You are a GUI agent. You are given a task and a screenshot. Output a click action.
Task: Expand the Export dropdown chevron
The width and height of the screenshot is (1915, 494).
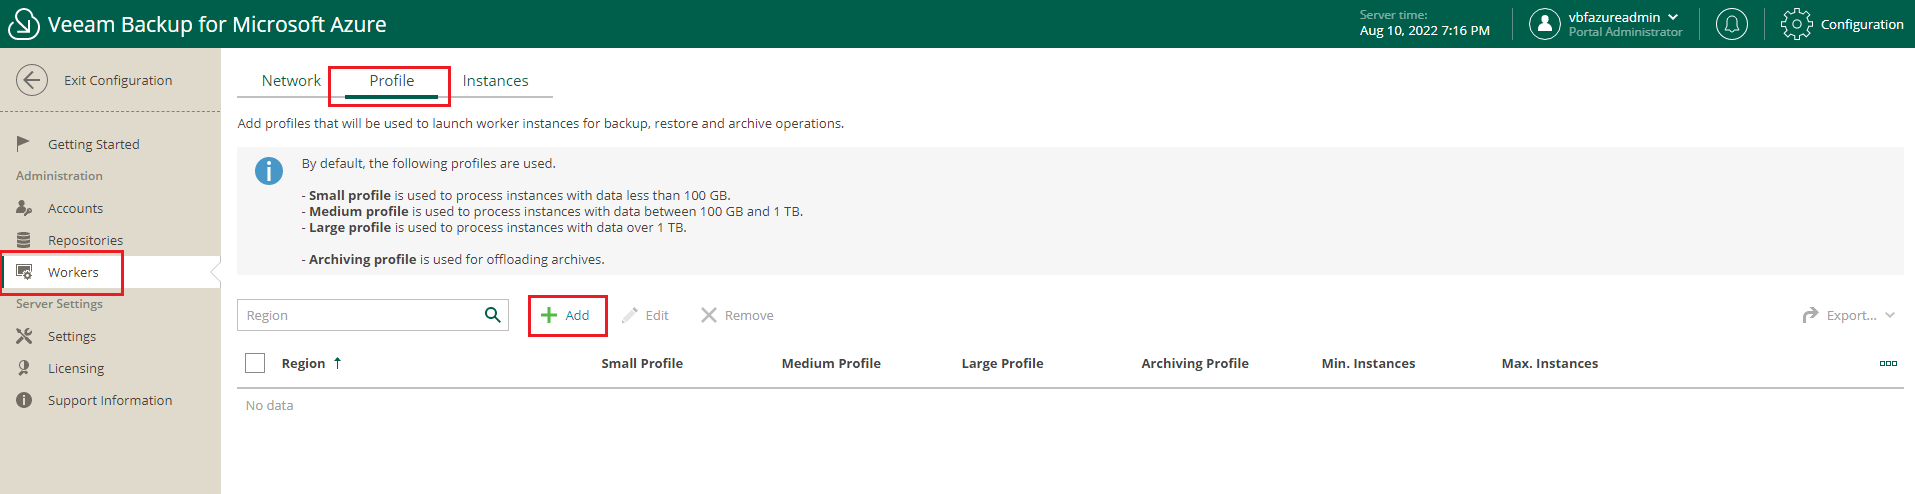click(x=1890, y=315)
